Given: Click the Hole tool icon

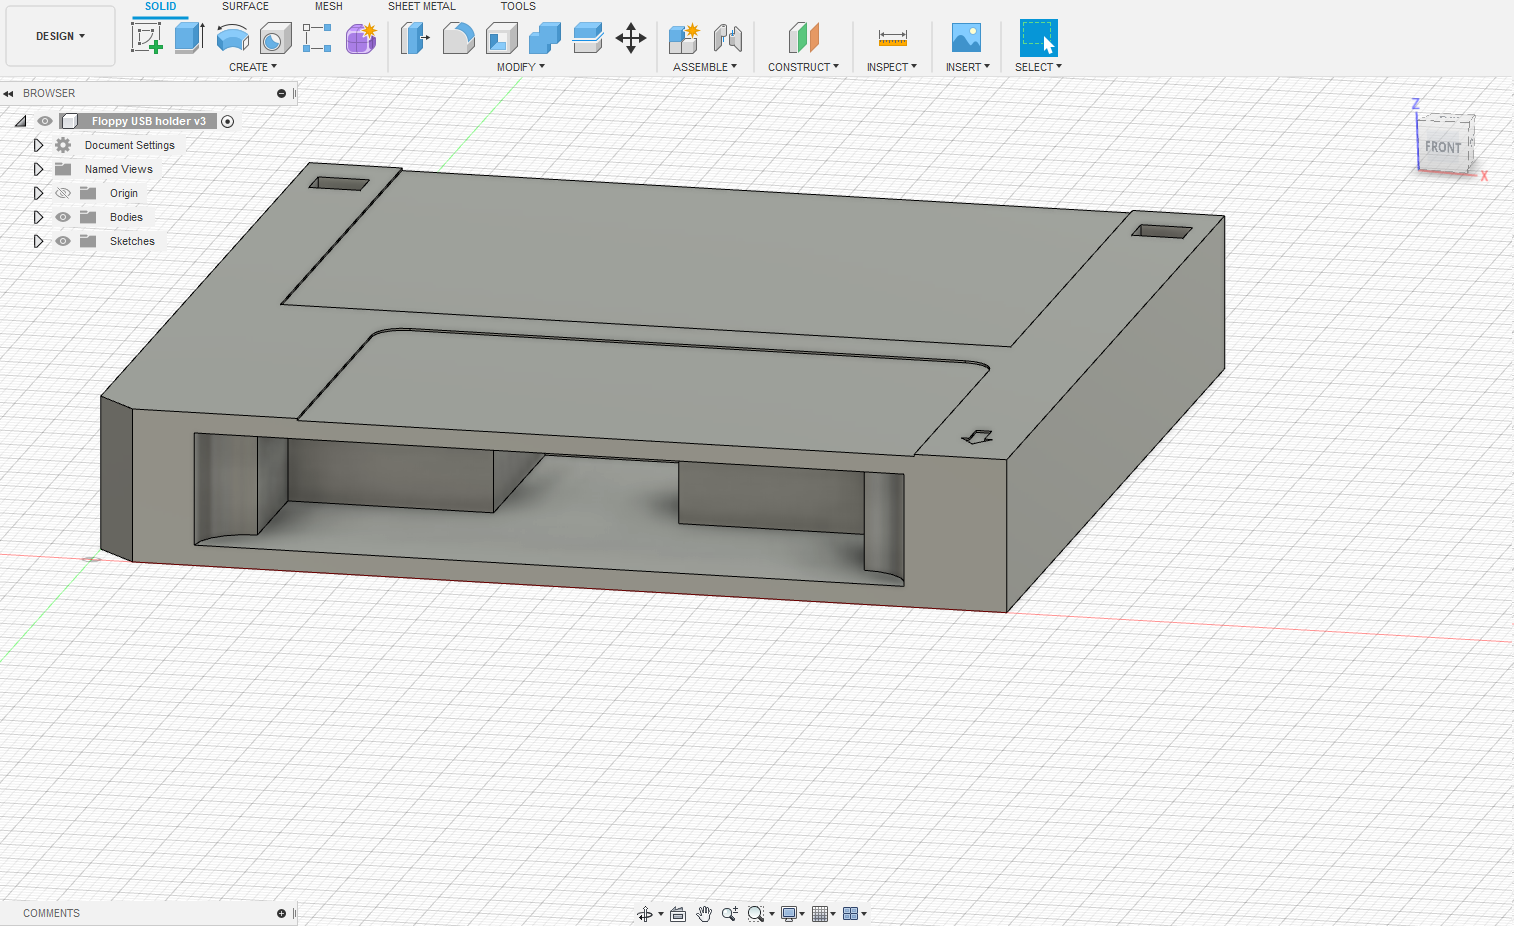Looking at the screenshot, I should click(x=275, y=38).
